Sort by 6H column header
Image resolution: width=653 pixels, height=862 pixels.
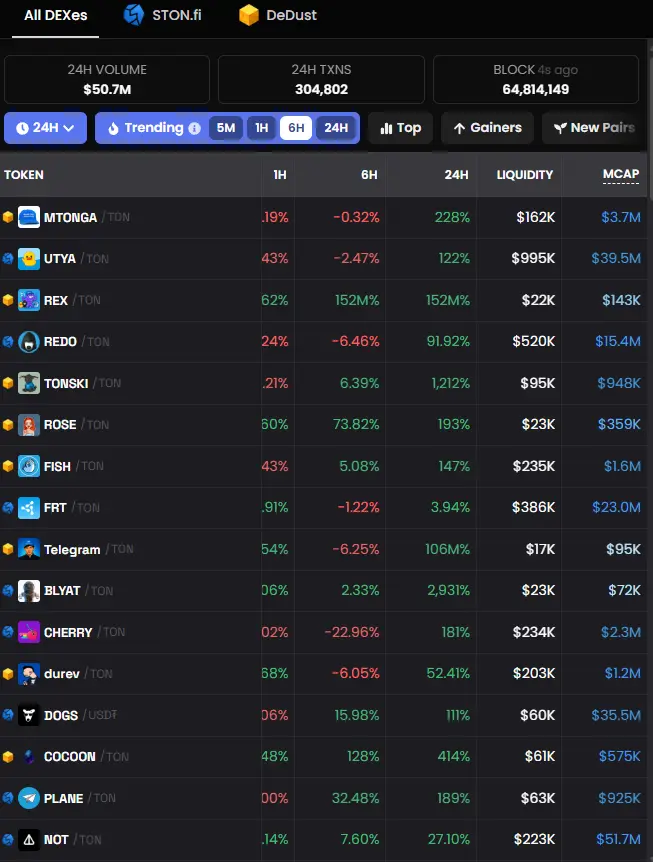(x=369, y=175)
